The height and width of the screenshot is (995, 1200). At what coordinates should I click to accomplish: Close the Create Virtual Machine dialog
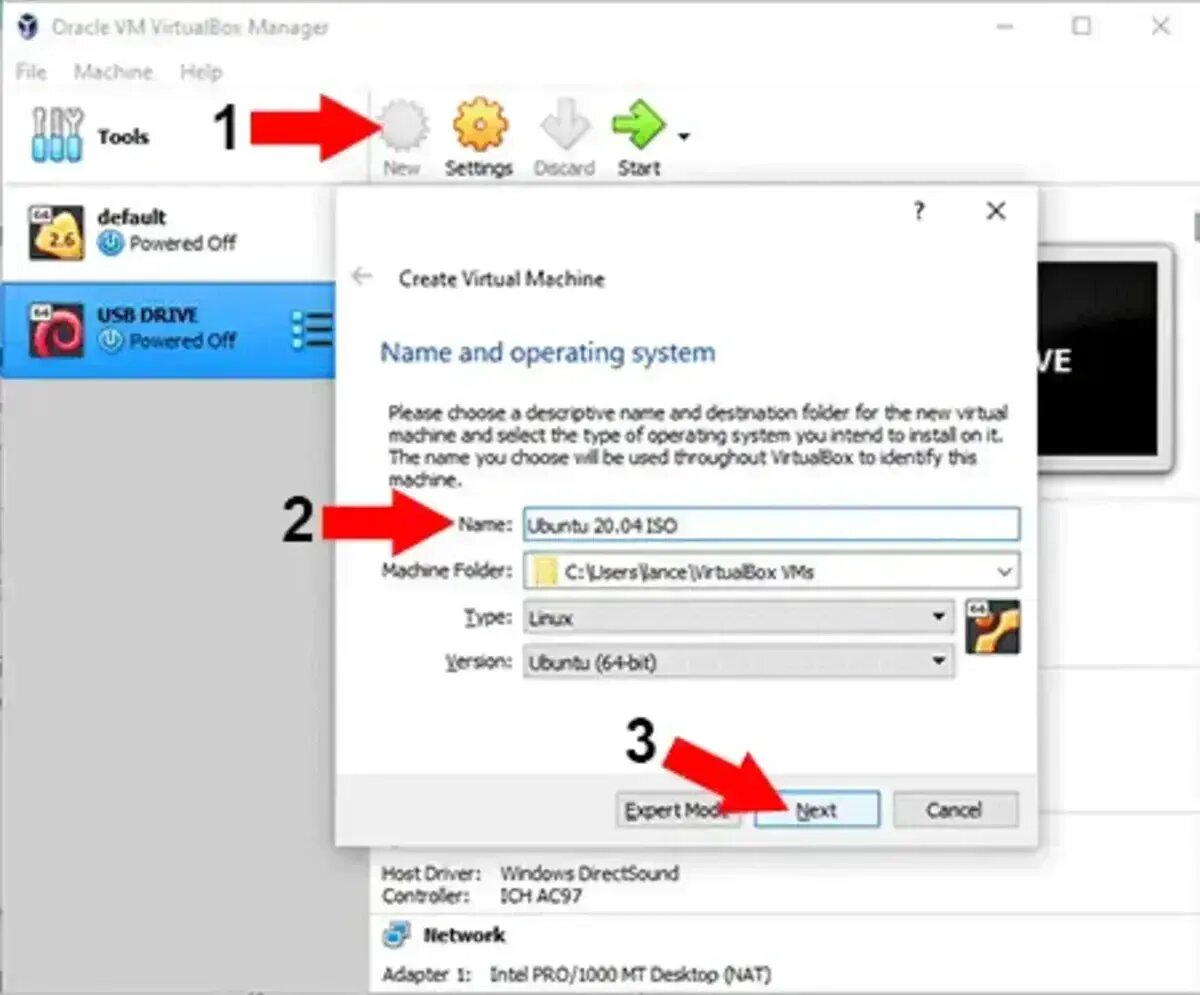point(996,211)
